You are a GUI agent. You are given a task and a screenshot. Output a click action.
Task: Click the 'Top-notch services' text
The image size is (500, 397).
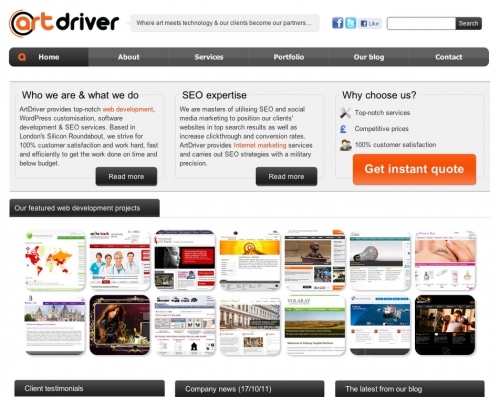382,113
